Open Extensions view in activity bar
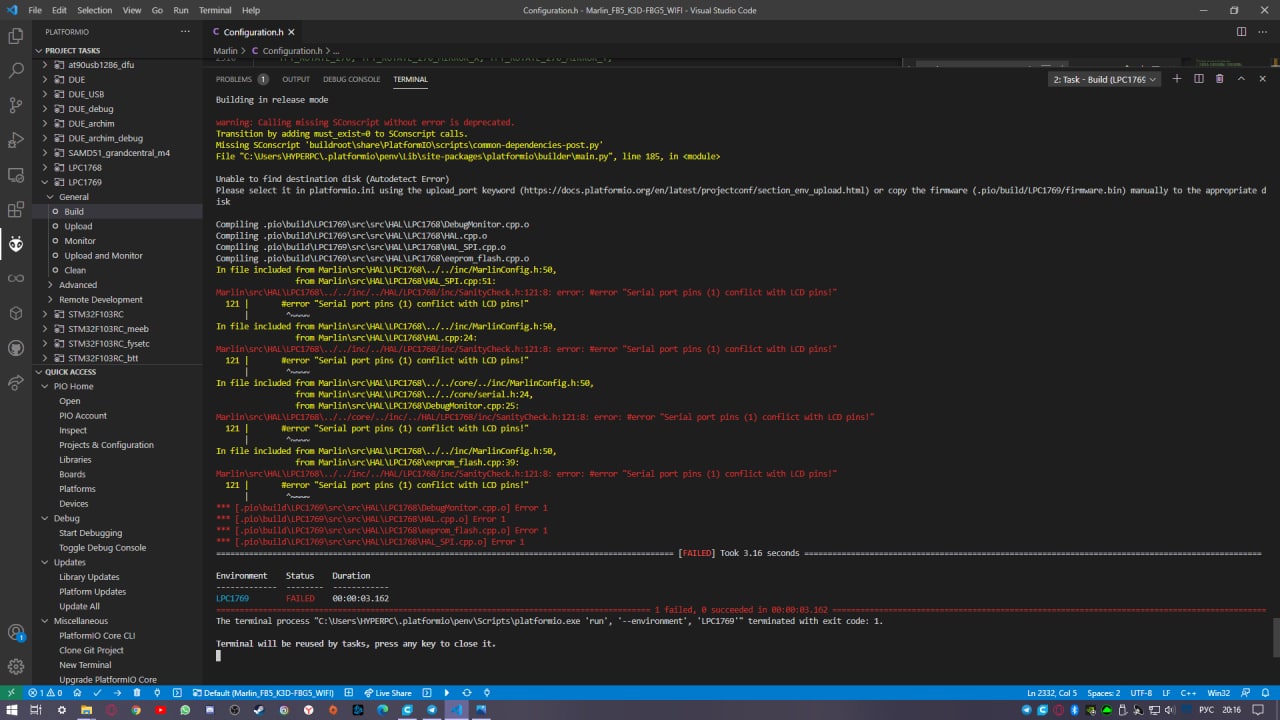The height and width of the screenshot is (720, 1280). pos(16,210)
